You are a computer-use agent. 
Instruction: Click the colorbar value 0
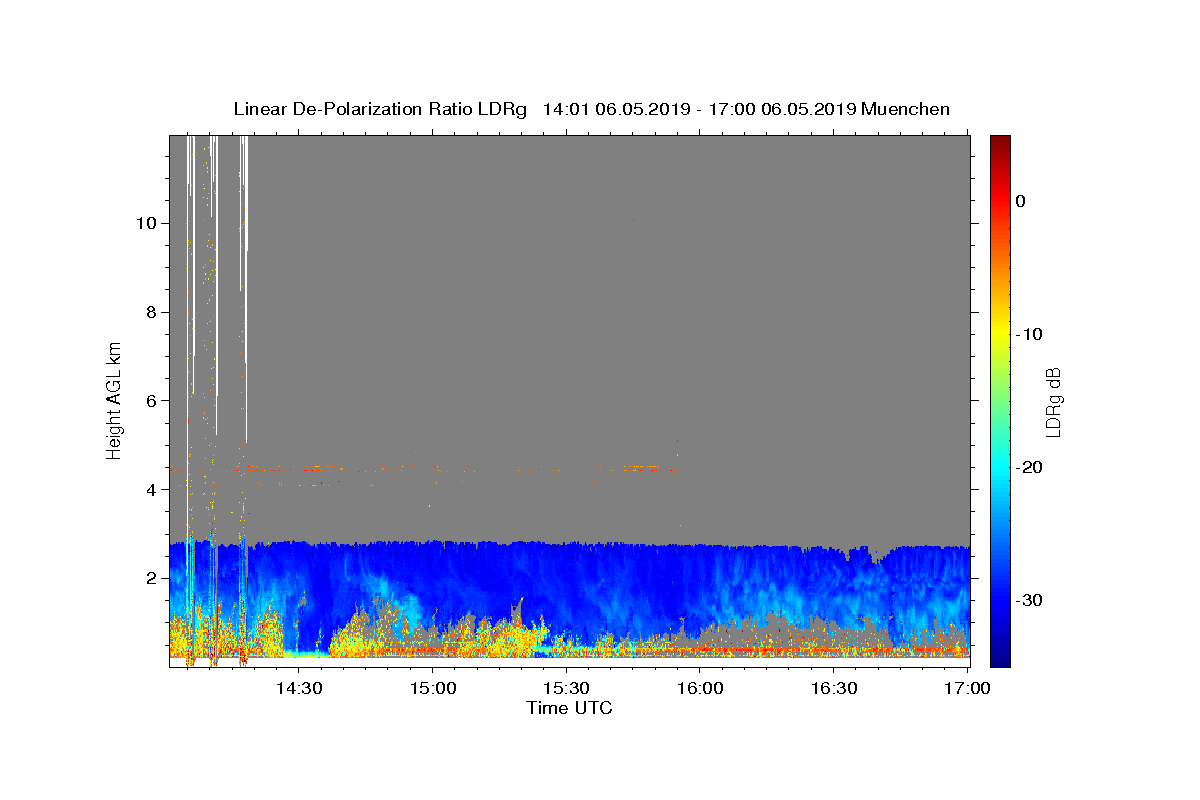pyautogui.click(x=1020, y=201)
